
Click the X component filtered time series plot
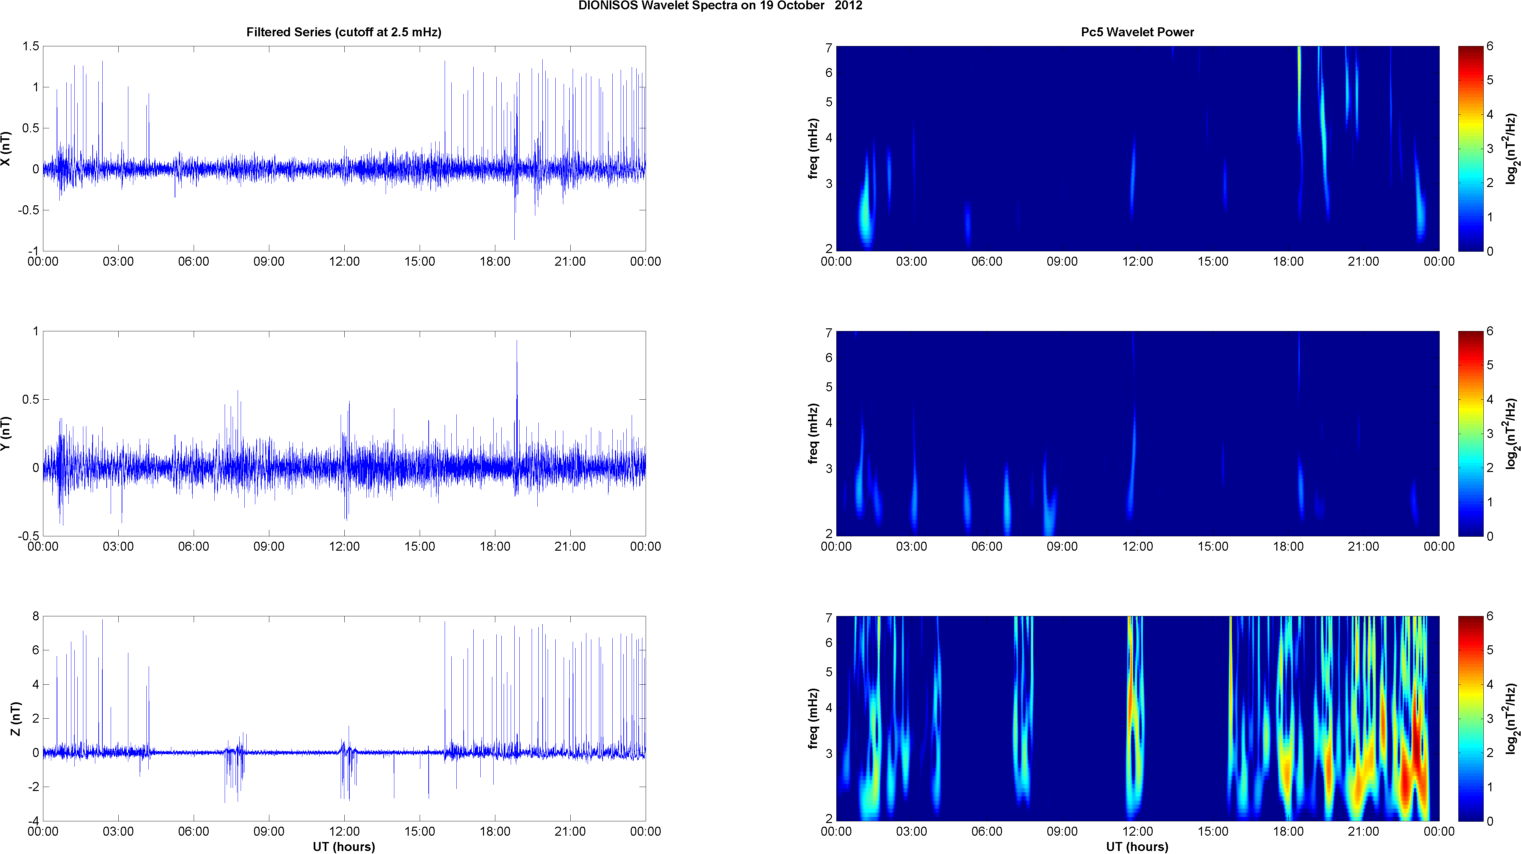[344, 149]
